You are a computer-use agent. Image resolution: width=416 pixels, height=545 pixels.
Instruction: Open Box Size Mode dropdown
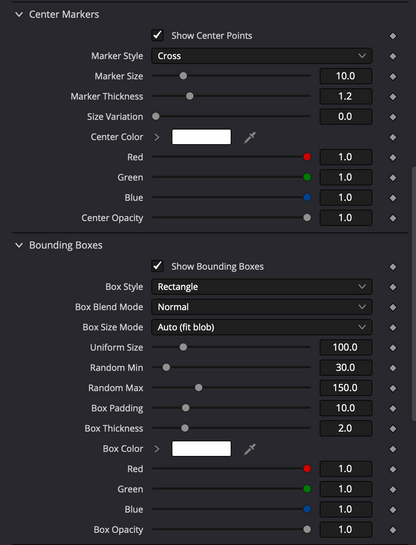click(x=262, y=327)
